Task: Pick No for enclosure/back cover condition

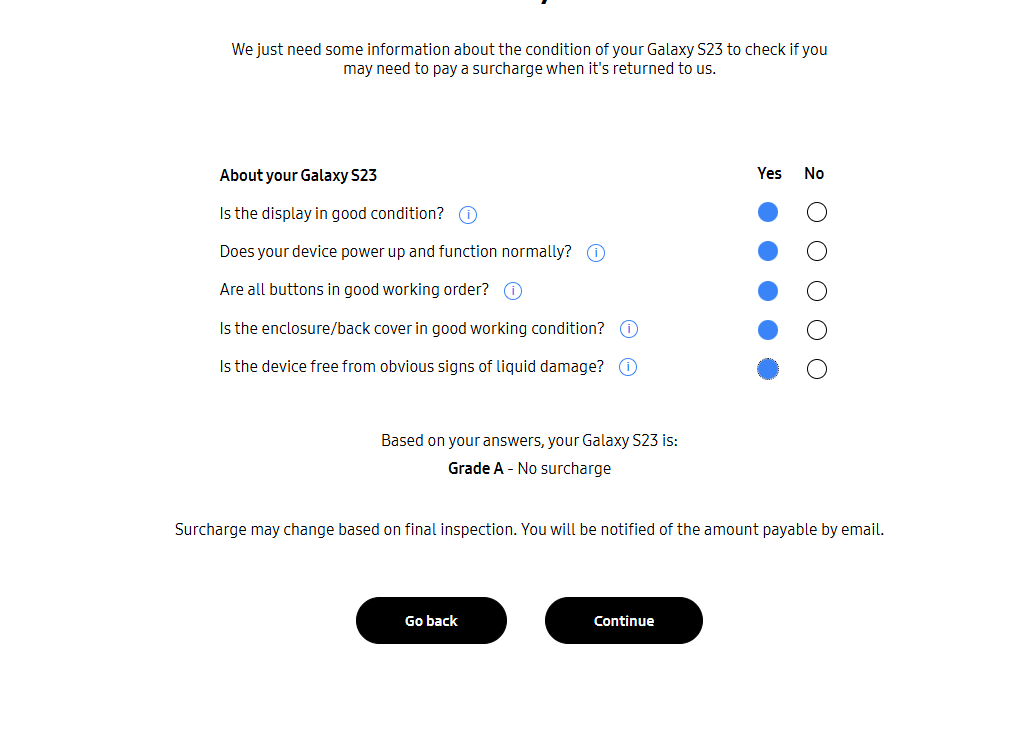Action: pos(817,330)
